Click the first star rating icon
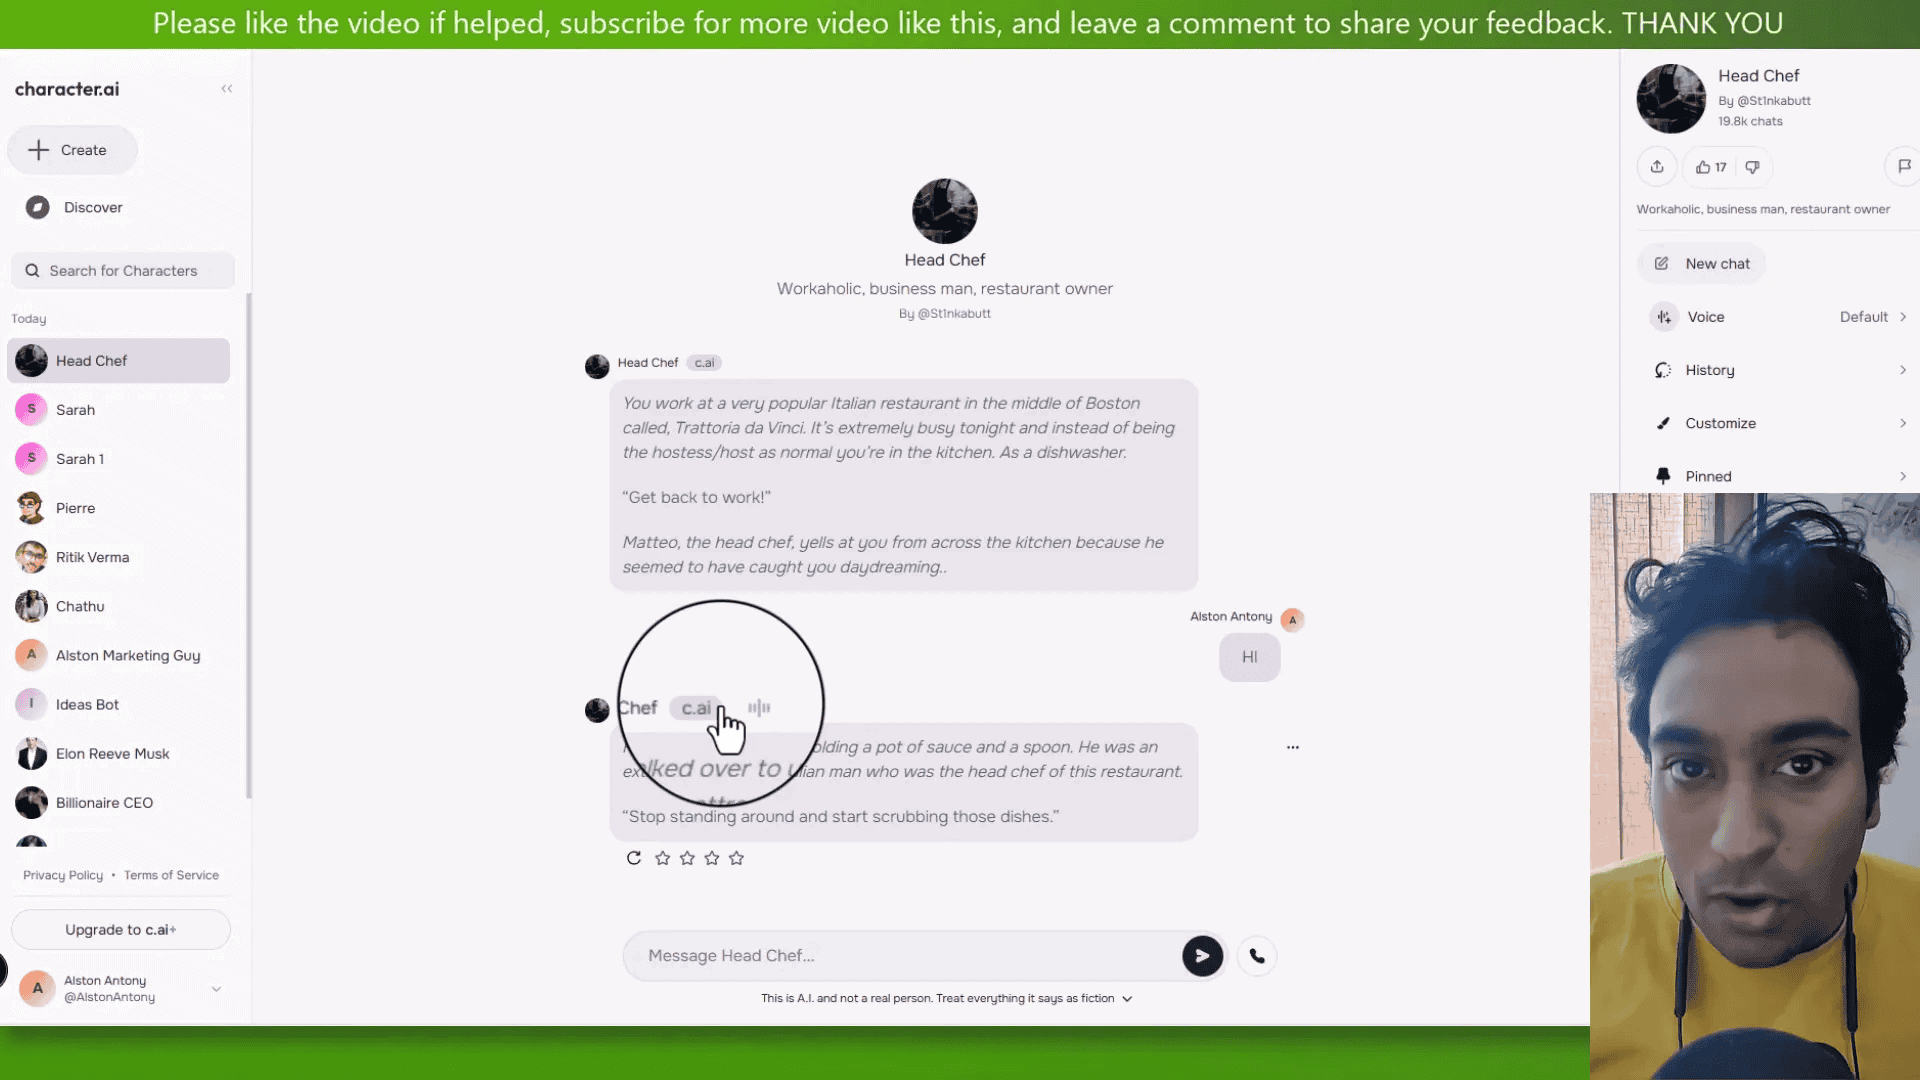 (662, 858)
